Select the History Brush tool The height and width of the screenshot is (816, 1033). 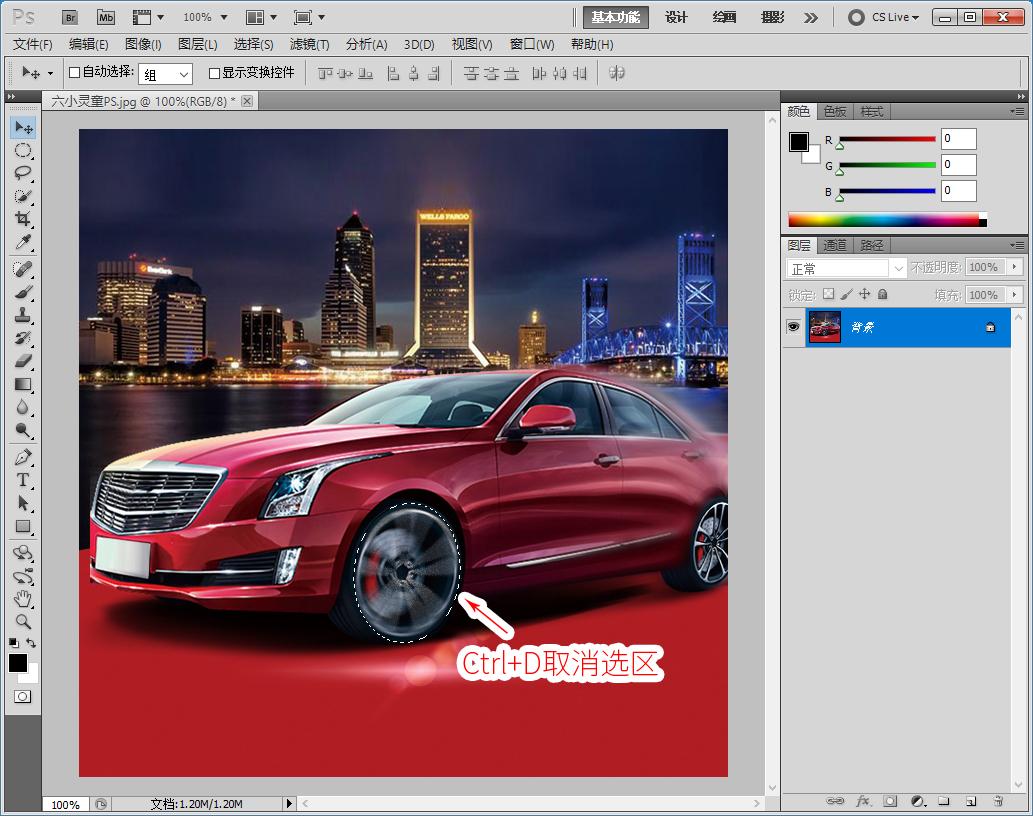(x=23, y=338)
